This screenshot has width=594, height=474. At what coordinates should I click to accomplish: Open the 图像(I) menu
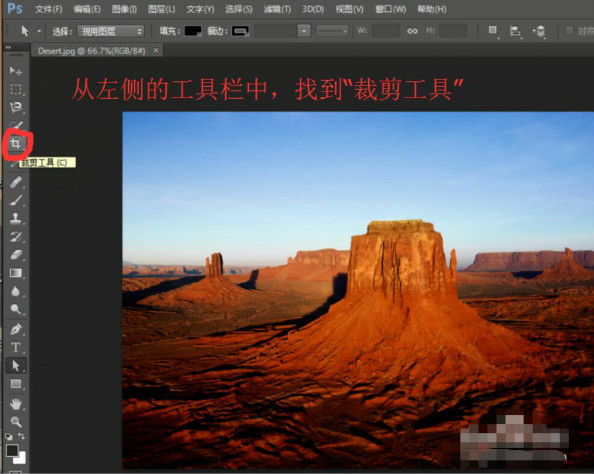click(124, 9)
